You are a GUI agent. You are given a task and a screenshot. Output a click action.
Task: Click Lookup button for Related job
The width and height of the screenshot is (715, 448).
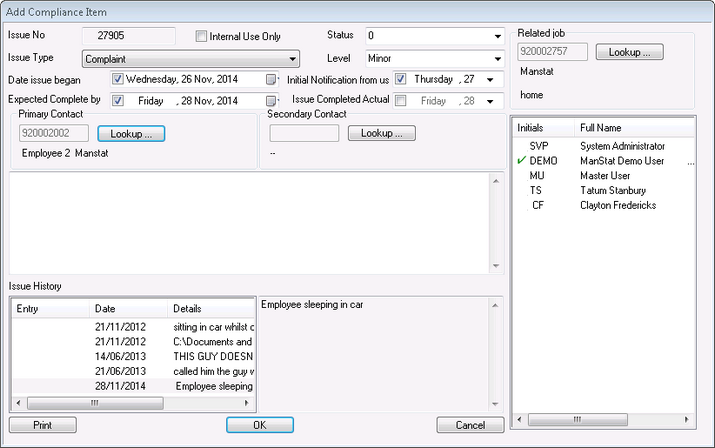click(629, 52)
